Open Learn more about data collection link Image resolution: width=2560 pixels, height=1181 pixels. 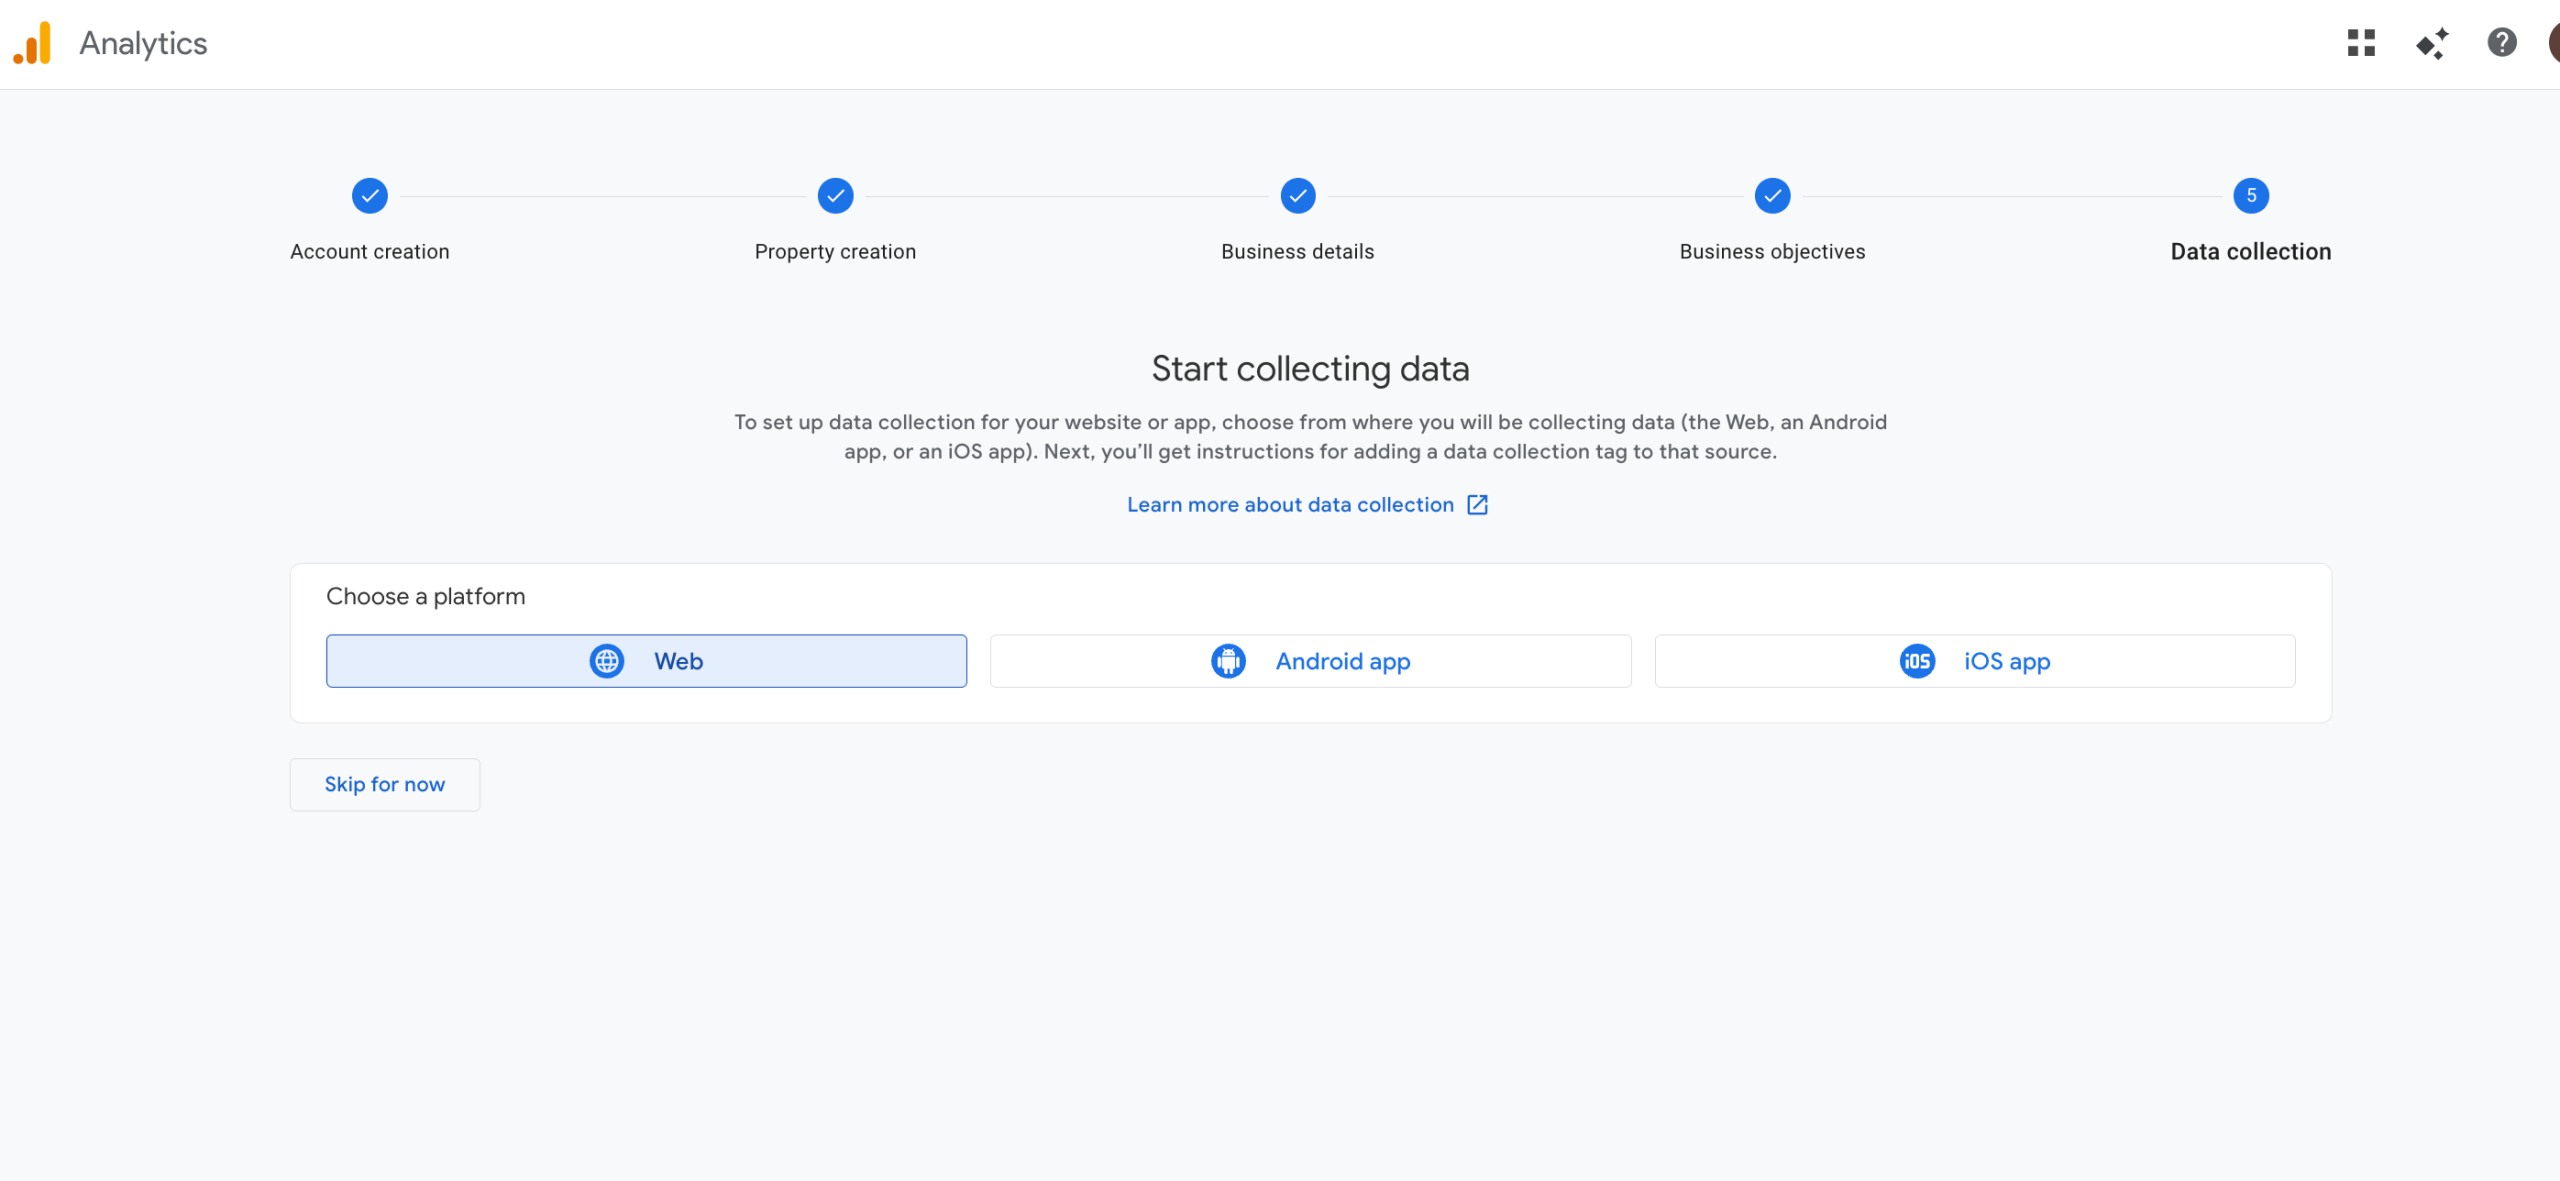coord(1290,505)
